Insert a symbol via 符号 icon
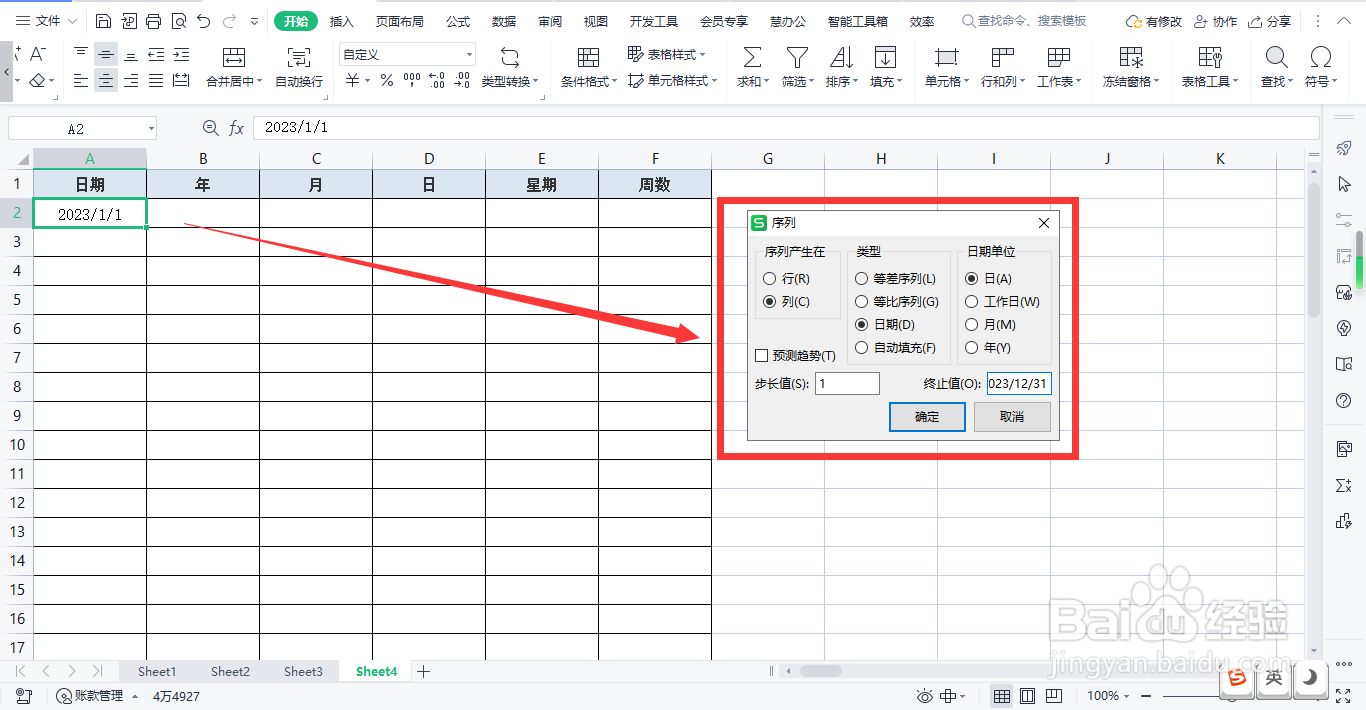Viewport: 1366px width, 710px height. tap(1323, 66)
